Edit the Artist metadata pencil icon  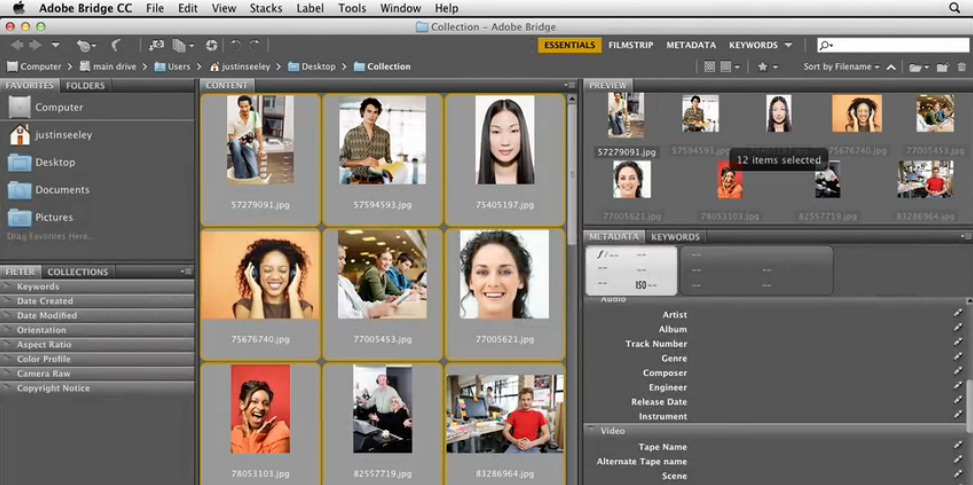click(958, 314)
